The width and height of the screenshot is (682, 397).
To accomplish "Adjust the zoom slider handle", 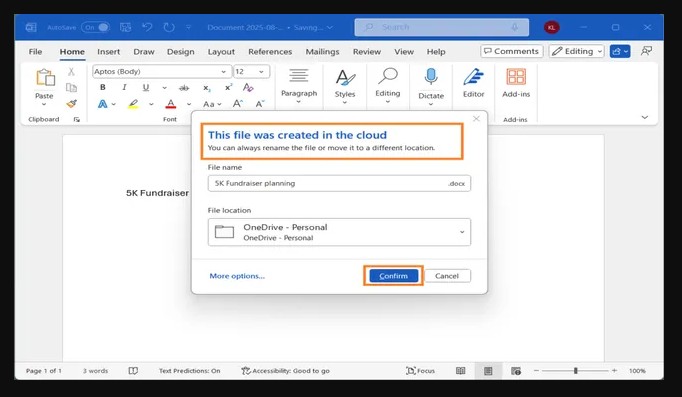I will coord(575,371).
